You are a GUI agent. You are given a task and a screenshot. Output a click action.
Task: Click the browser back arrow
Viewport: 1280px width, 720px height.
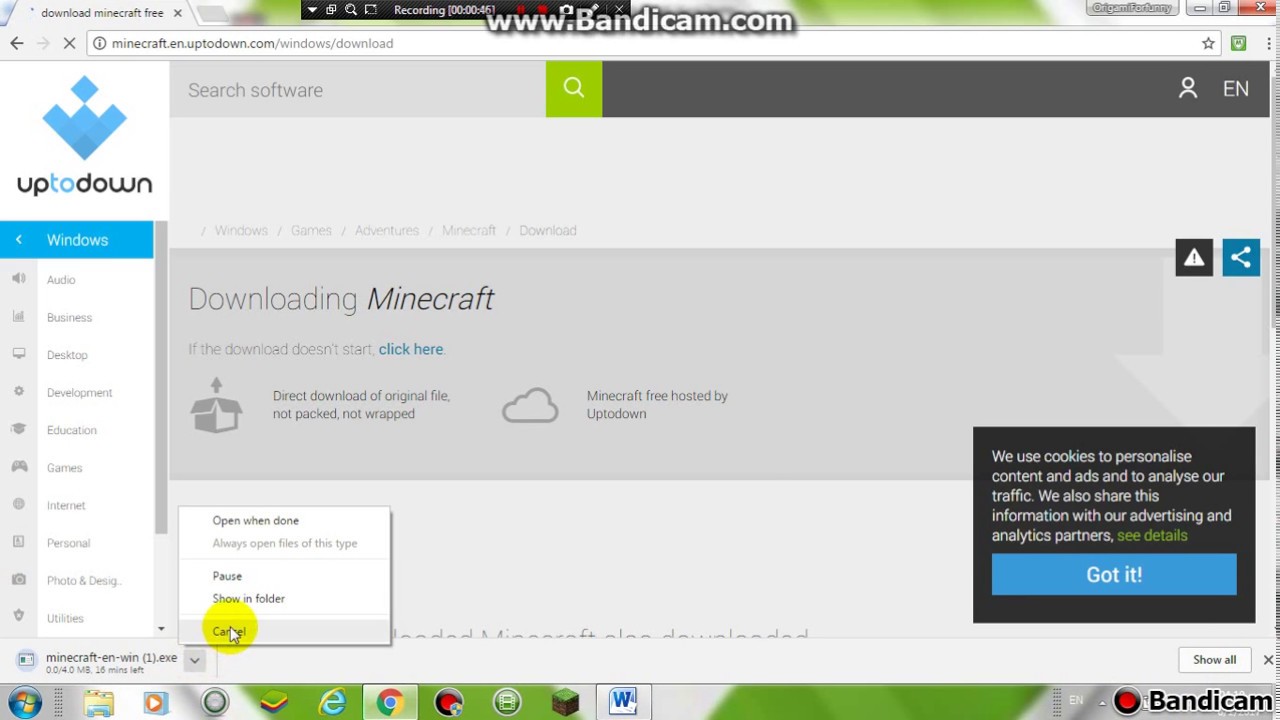click(x=16, y=43)
